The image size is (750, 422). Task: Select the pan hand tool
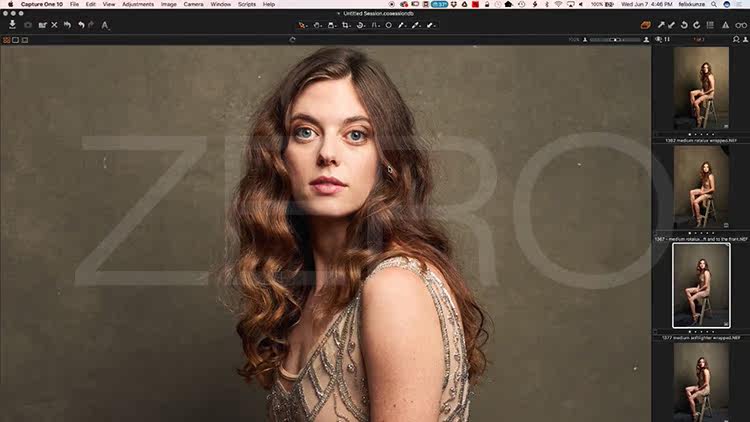(318, 25)
